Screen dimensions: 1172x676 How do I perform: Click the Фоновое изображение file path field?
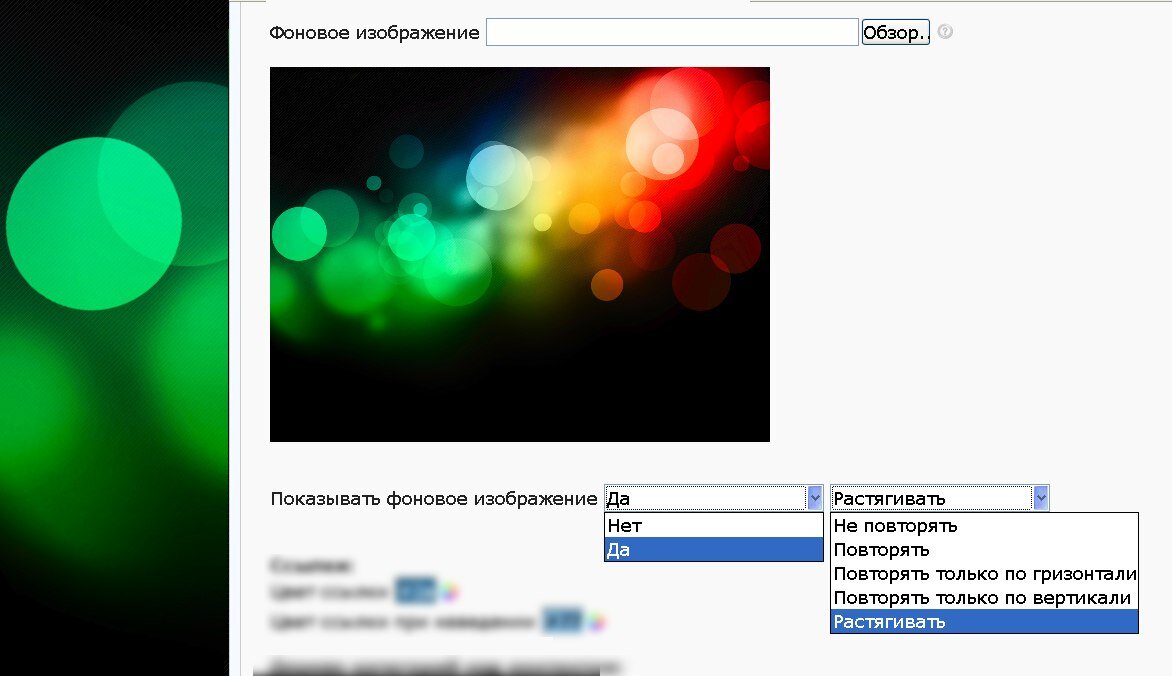(672, 32)
